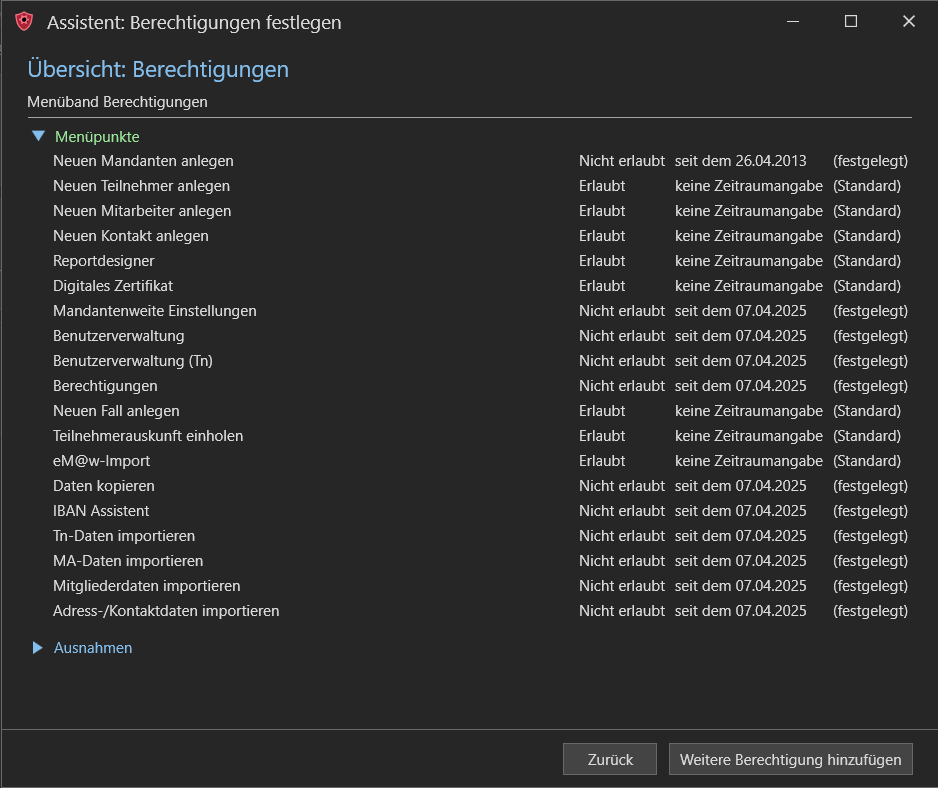Minimize the assistant window
The image size is (938, 788).
pyautogui.click(x=793, y=22)
